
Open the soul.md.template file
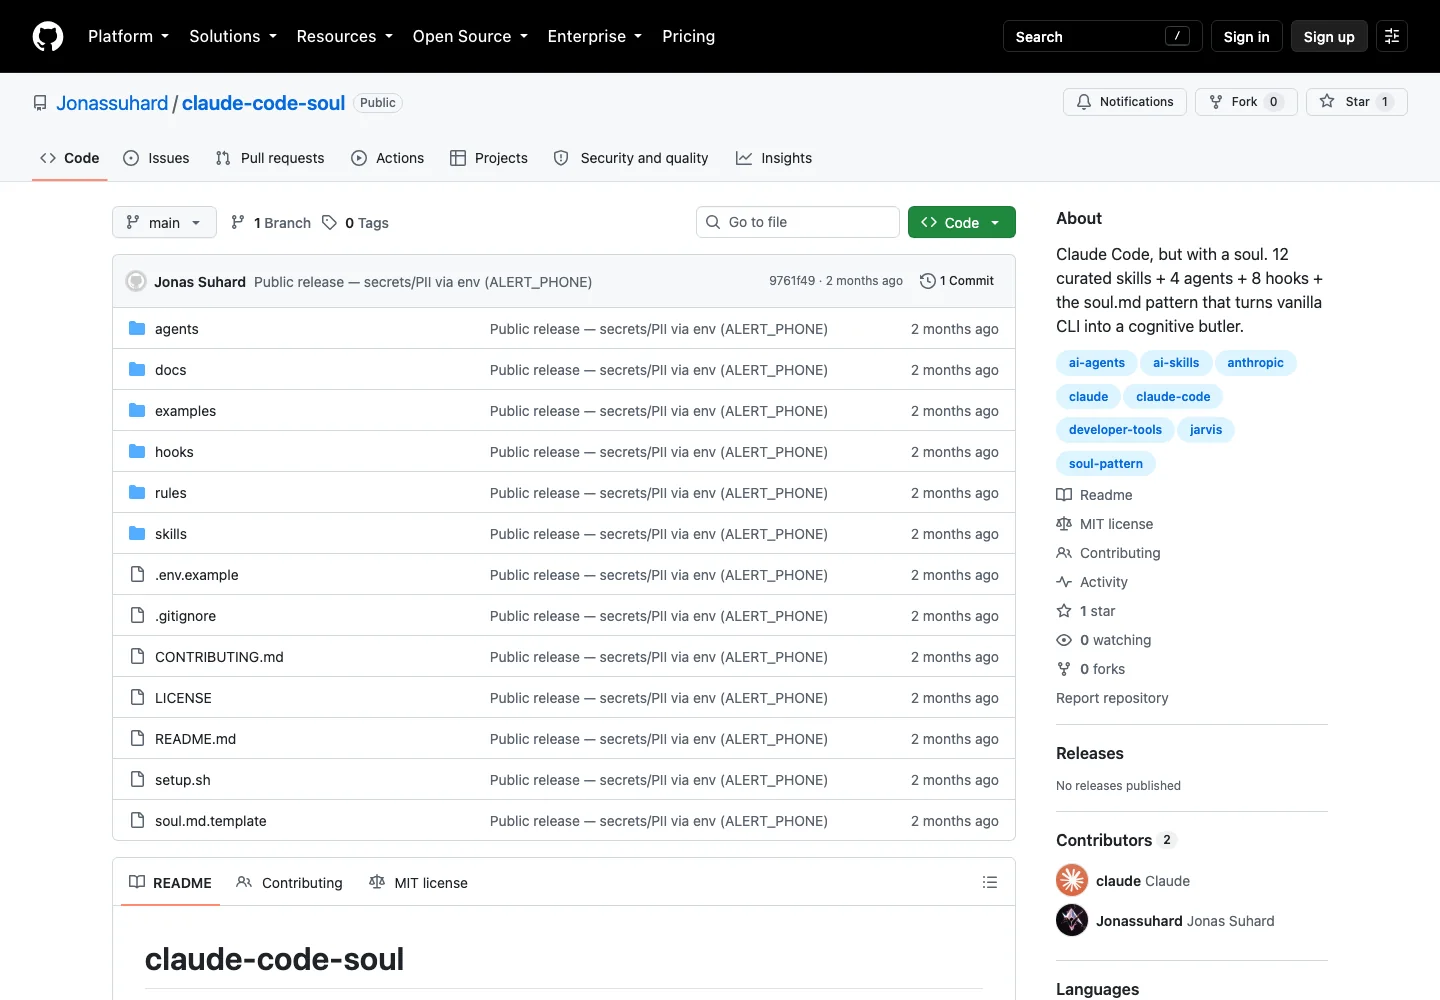pos(211,821)
